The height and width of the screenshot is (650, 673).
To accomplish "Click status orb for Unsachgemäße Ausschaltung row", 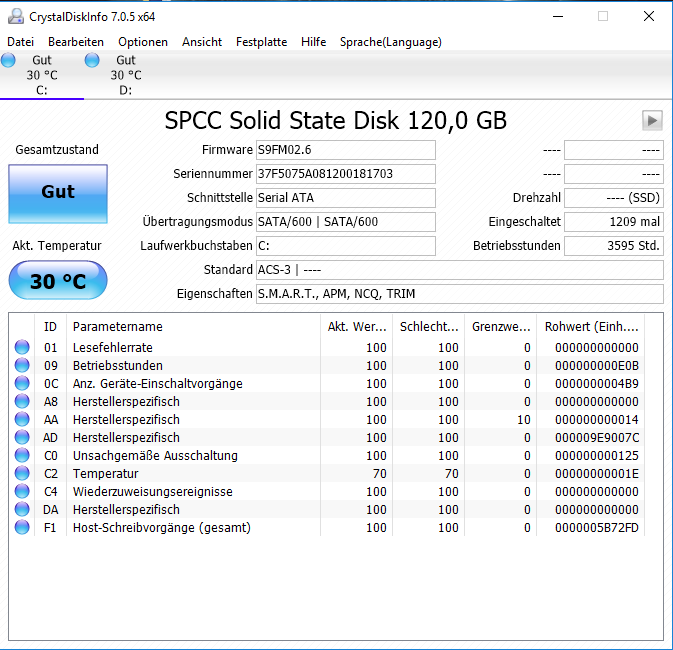I will pos(22,455).
